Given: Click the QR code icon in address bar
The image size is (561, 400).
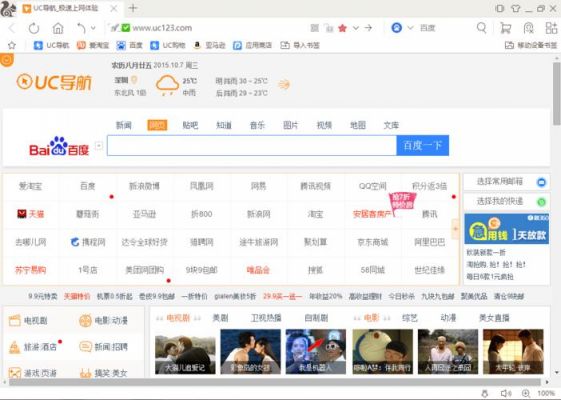Looking at the screenshot, I should click(x=314, y=28).
